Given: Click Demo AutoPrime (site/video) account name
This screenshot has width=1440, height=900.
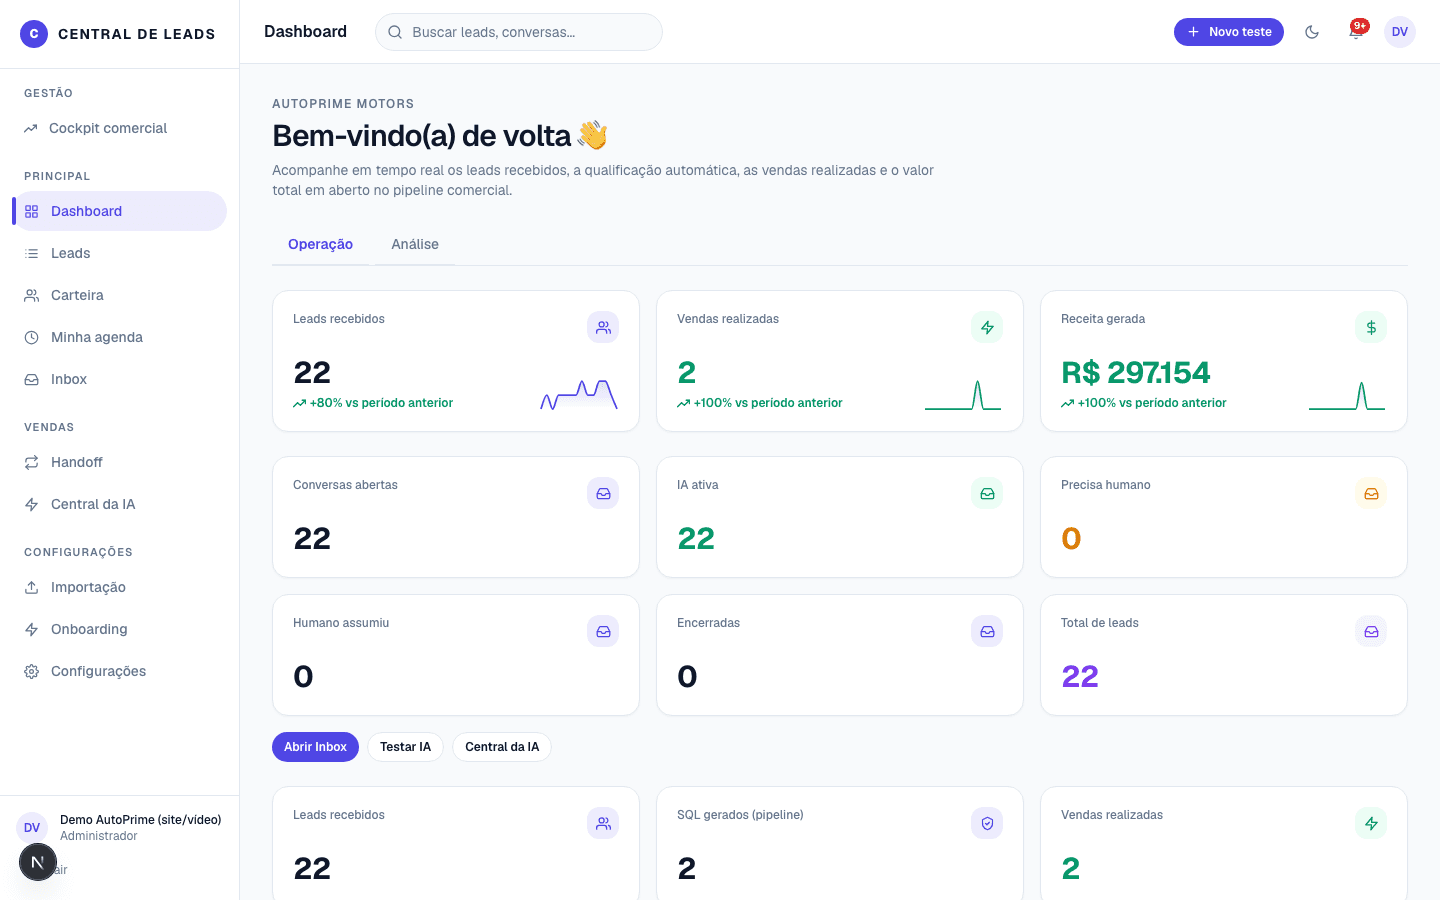Looking at the screenshot, I should tap(141, 820).
